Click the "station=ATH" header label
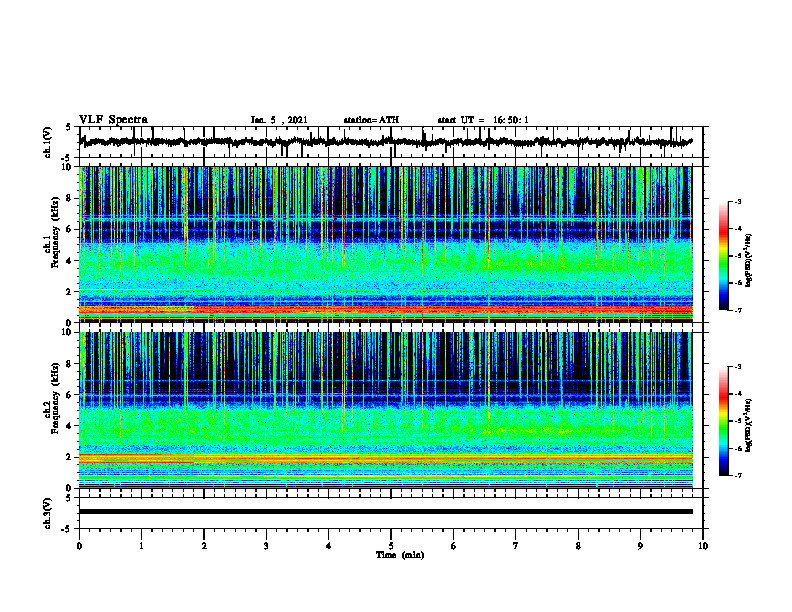The height and width of the screenshot is (612, 792). click(371, 120)
